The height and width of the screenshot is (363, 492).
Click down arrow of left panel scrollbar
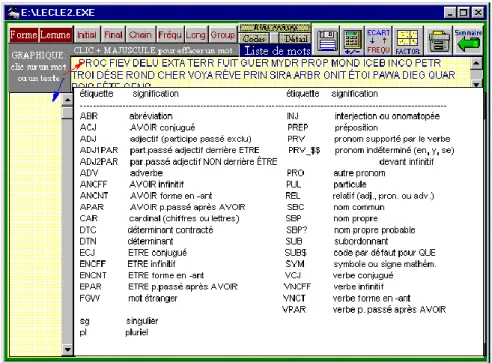click(x=67, y=350)
